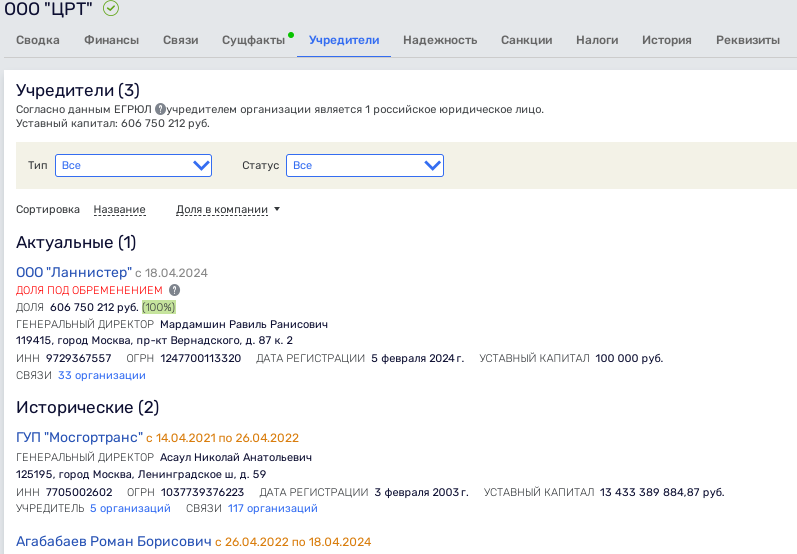
Task: Click the ЕГРЮЛ question mark help icon
Action: point(160,109)
